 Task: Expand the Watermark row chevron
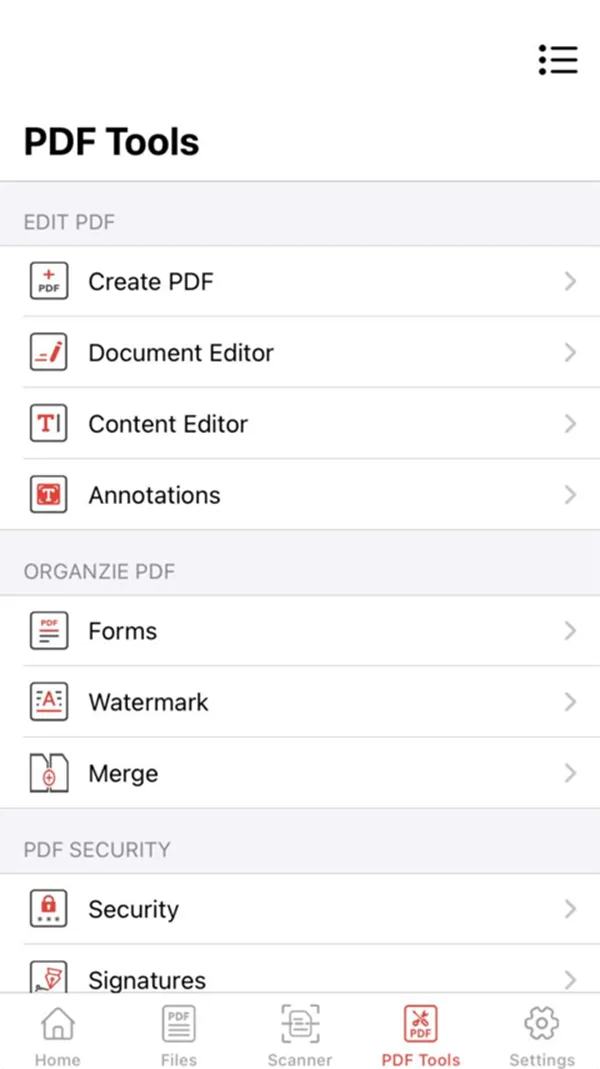click(571, 701)
